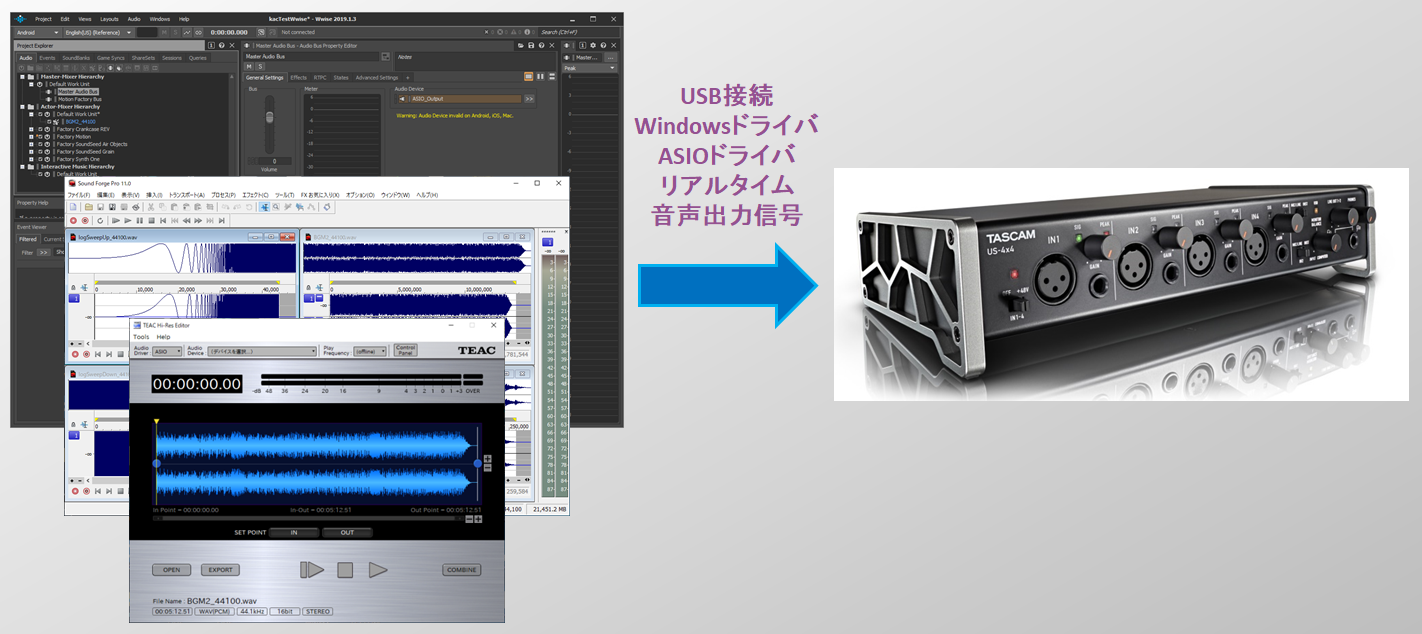Click Play triangle button in TEAC editor
The width and height of the screenshot is (1422, 634).
pyautogui.click(x=378, y=570)
